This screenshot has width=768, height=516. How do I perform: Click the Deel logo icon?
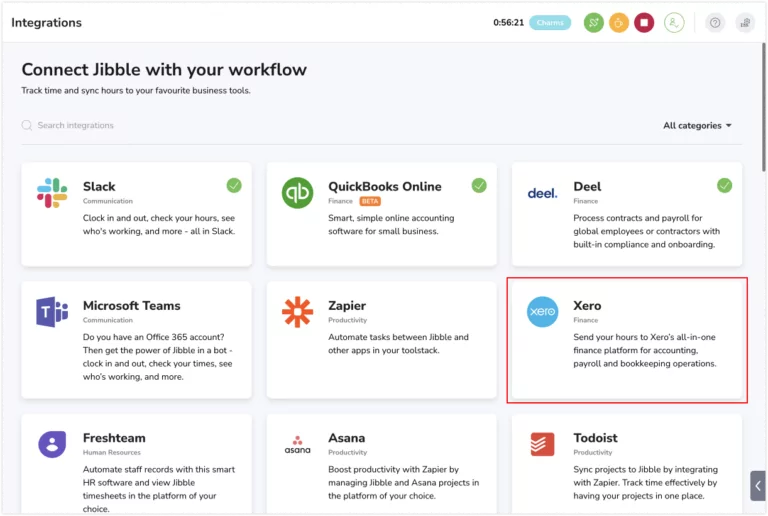(542, 193)
